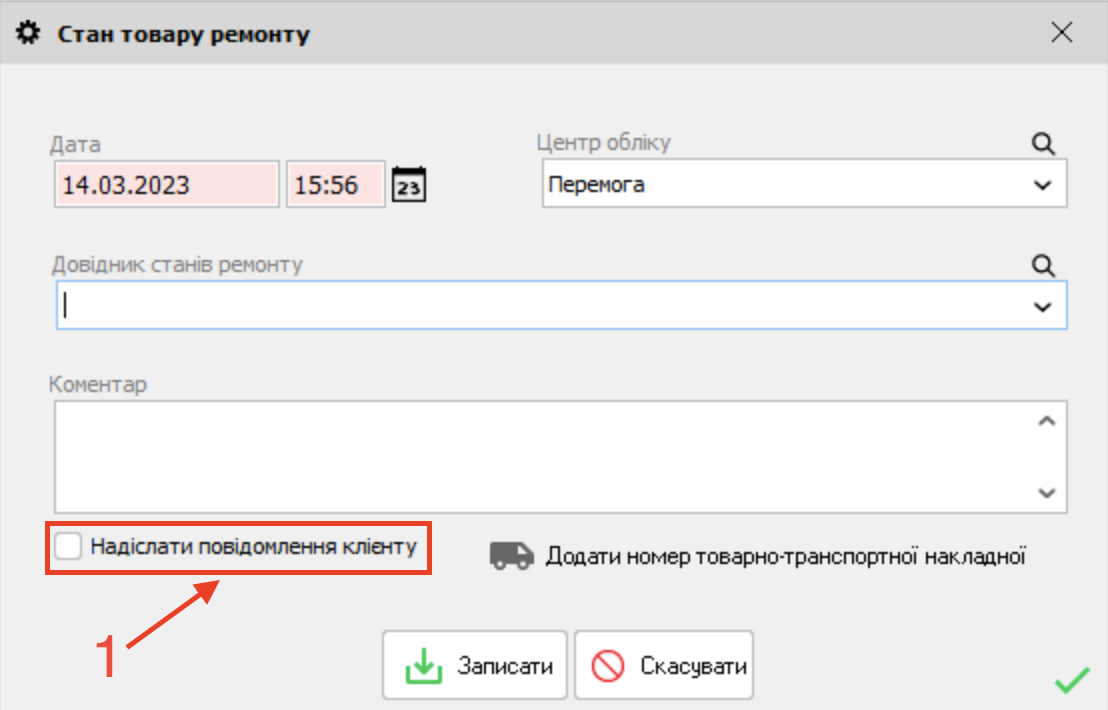The image size is (1108, 710).
Task: Click the time field showing 15:56
Action: [x=335, y=185]
